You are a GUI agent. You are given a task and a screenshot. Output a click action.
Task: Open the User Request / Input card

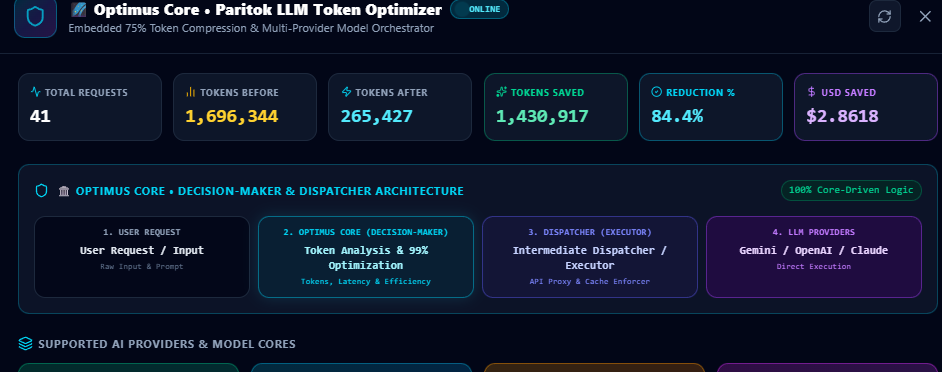[x=142, y=257]
